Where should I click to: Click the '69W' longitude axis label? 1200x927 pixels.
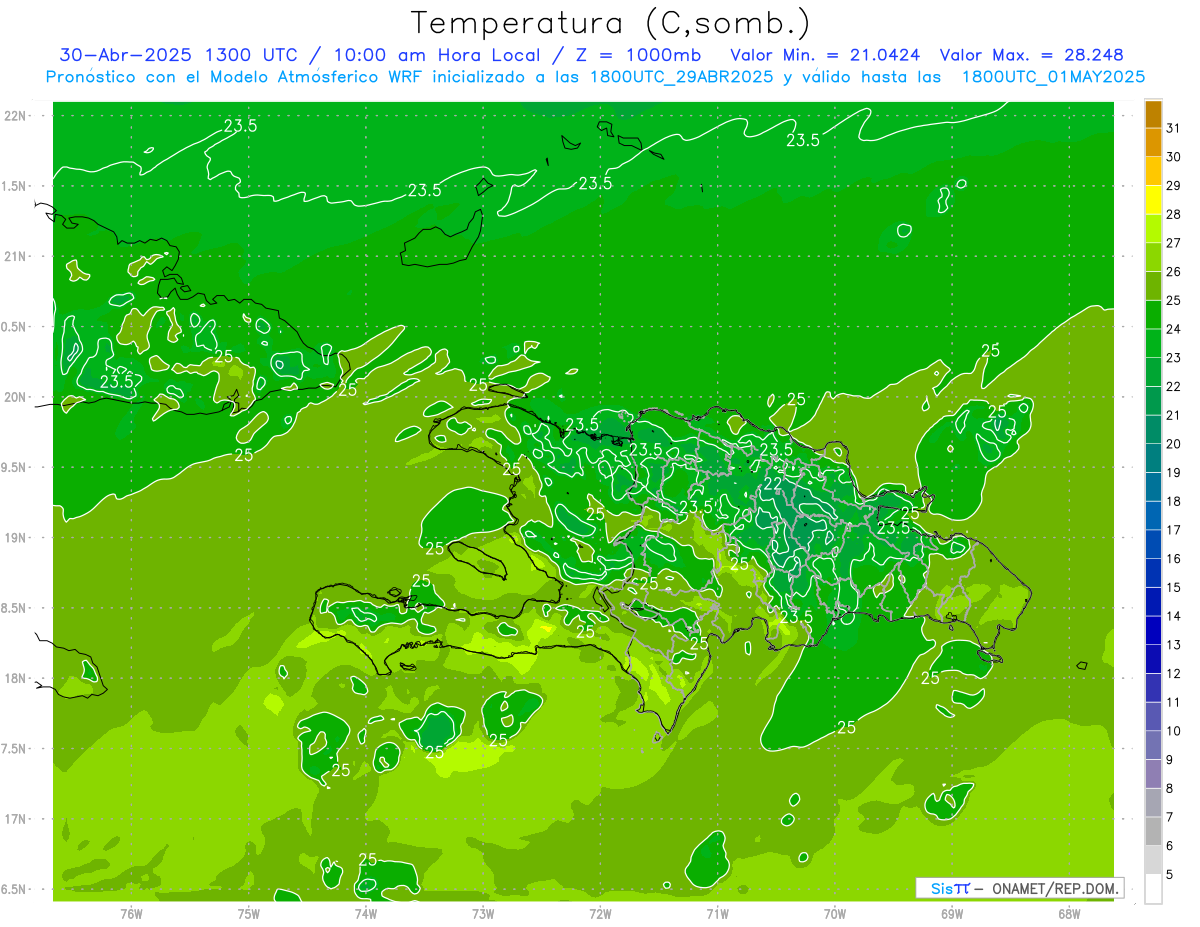coord(951,914)
